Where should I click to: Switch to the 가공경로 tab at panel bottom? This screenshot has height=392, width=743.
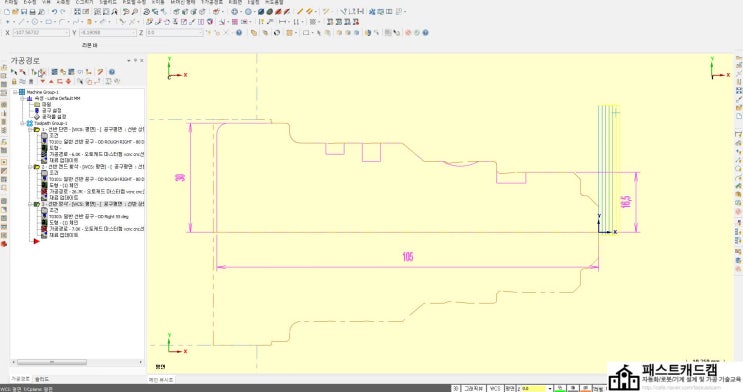[20, 379]
